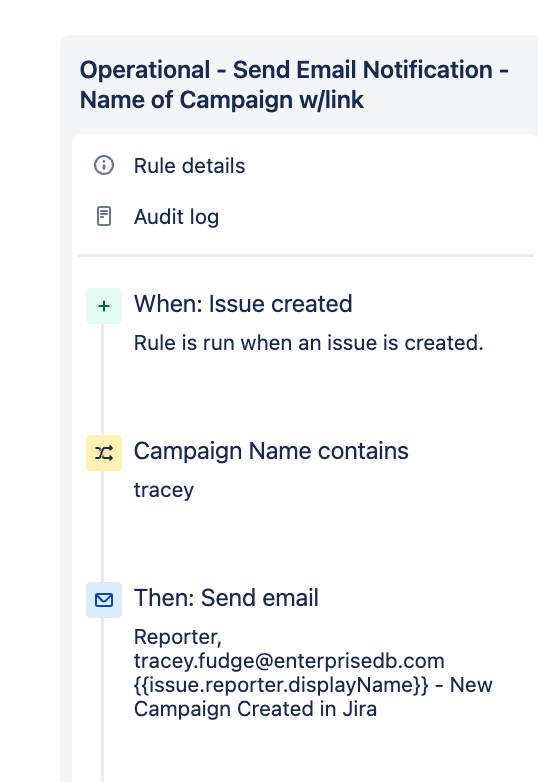The height and width of the screenshot is (782, 538).
Task: Select the green plus trigger icon
Action: (x=104, y=306)
